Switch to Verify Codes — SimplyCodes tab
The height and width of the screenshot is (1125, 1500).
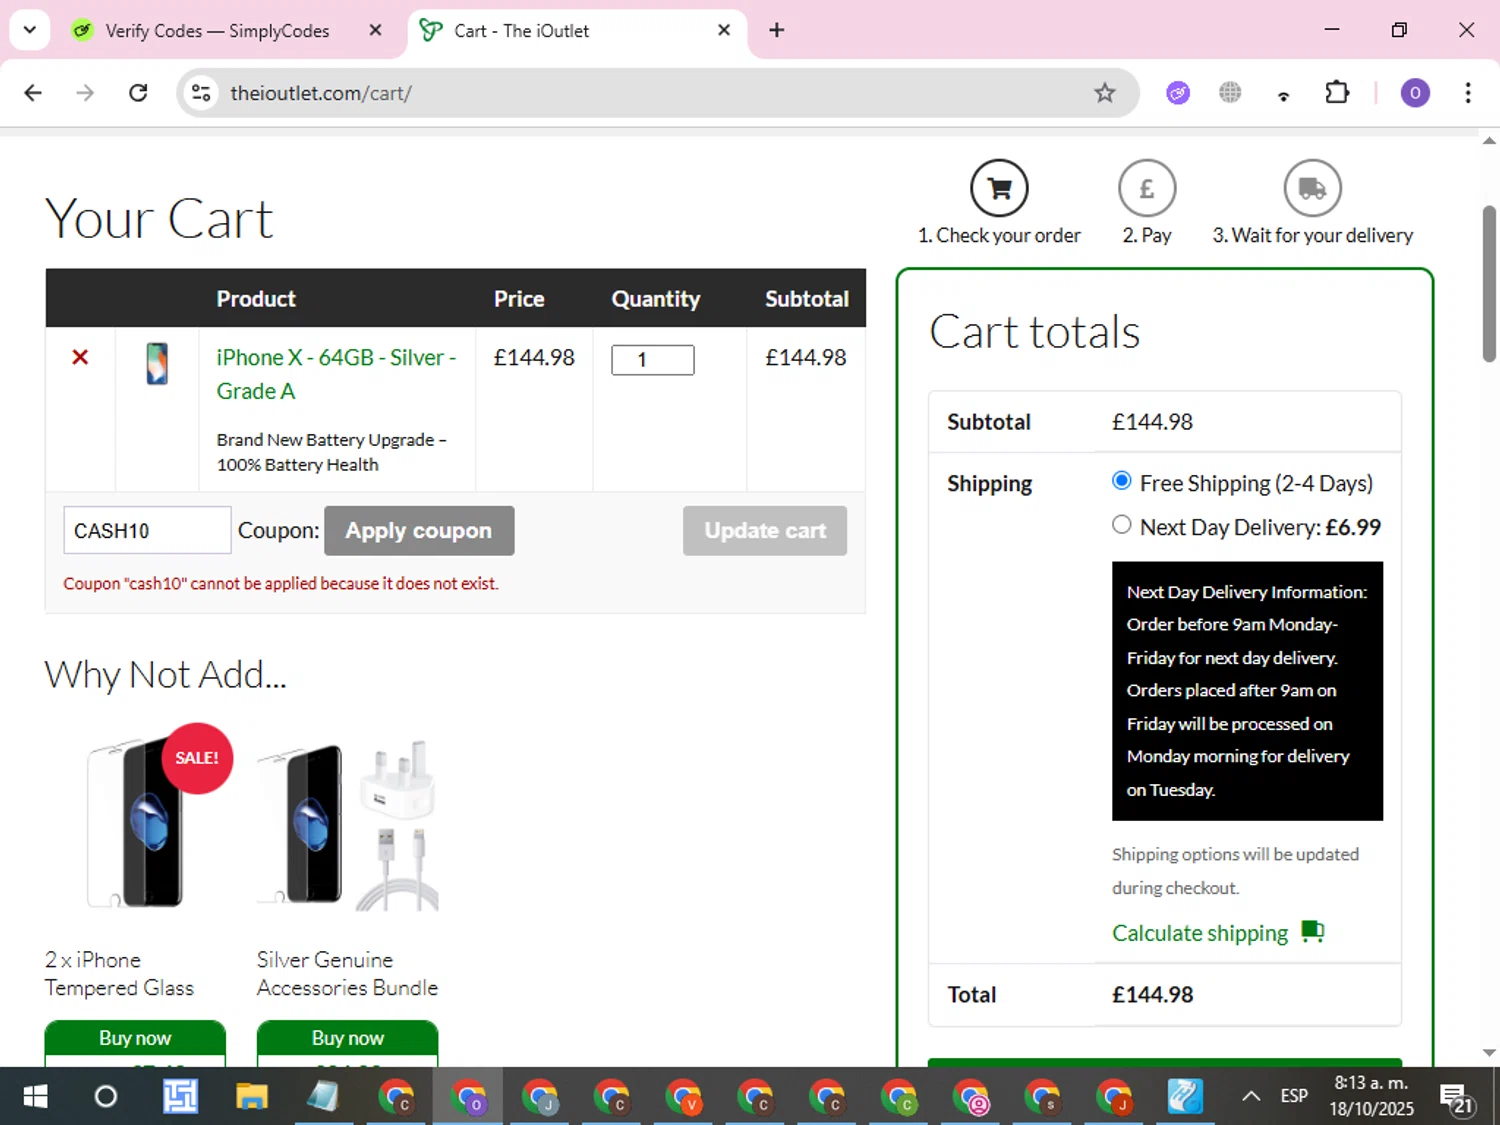217,31
